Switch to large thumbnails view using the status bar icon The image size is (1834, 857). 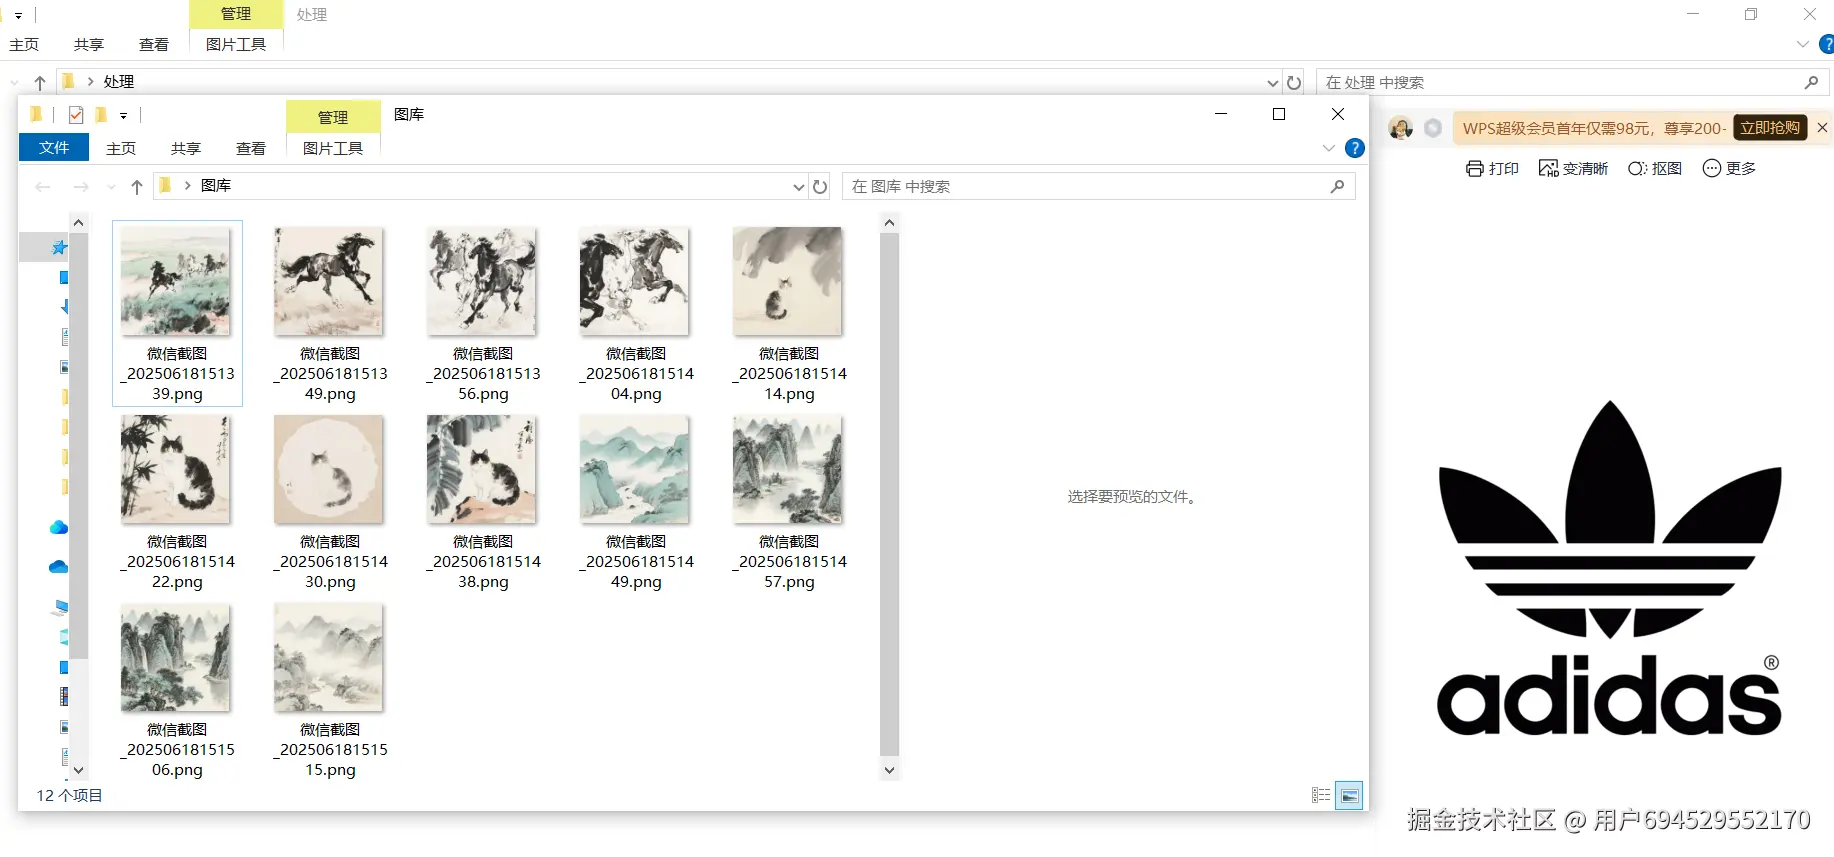[1350, 795]
